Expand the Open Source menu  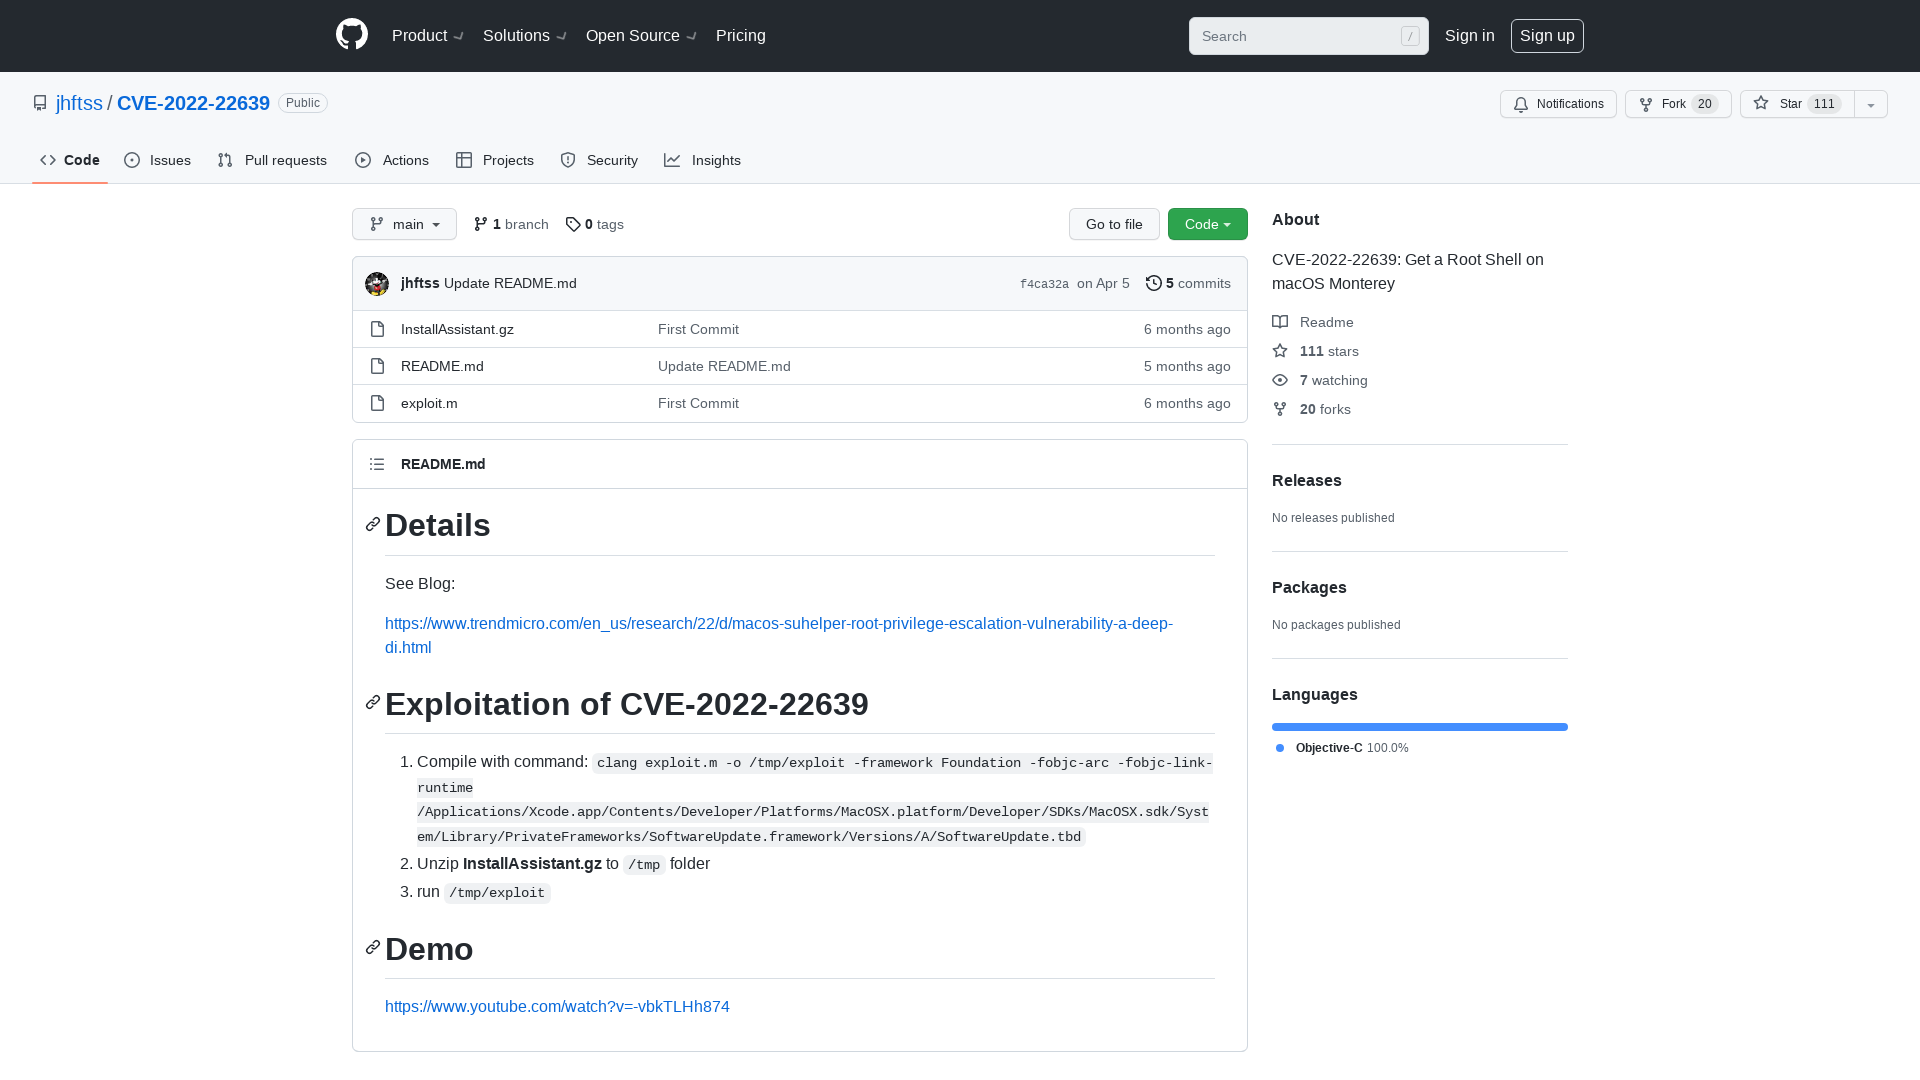[x=641, y=36]
